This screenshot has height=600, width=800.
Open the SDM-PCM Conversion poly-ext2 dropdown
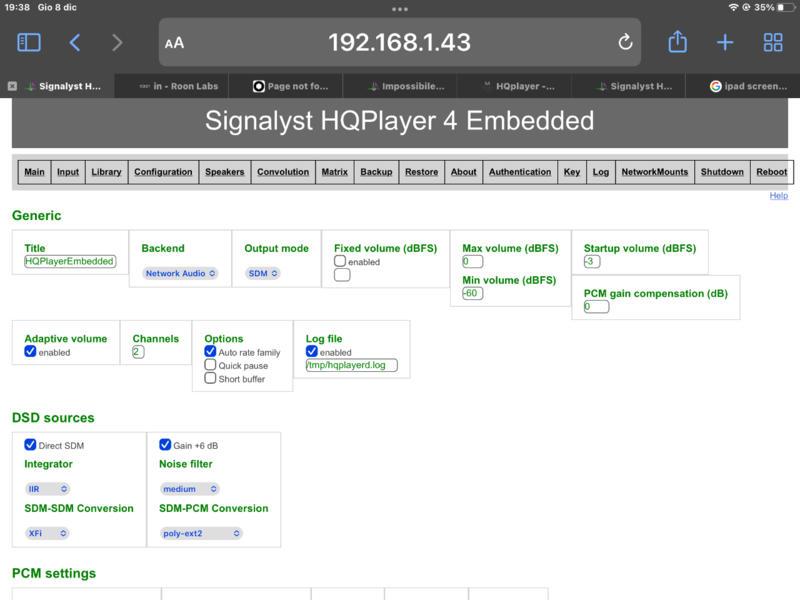click(201, 533)
